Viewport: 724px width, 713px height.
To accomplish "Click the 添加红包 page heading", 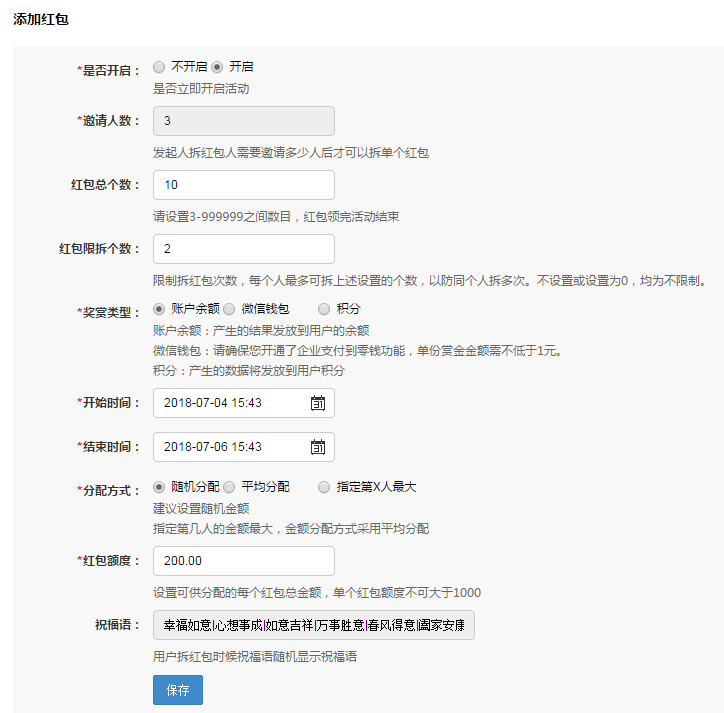I will 41,19.
